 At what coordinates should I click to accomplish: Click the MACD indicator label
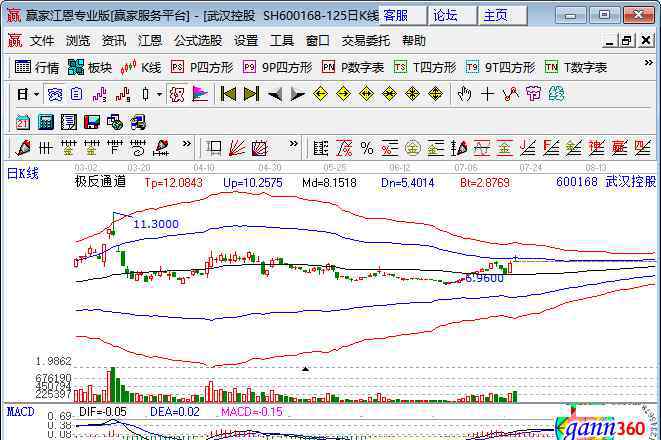[21, 411]
